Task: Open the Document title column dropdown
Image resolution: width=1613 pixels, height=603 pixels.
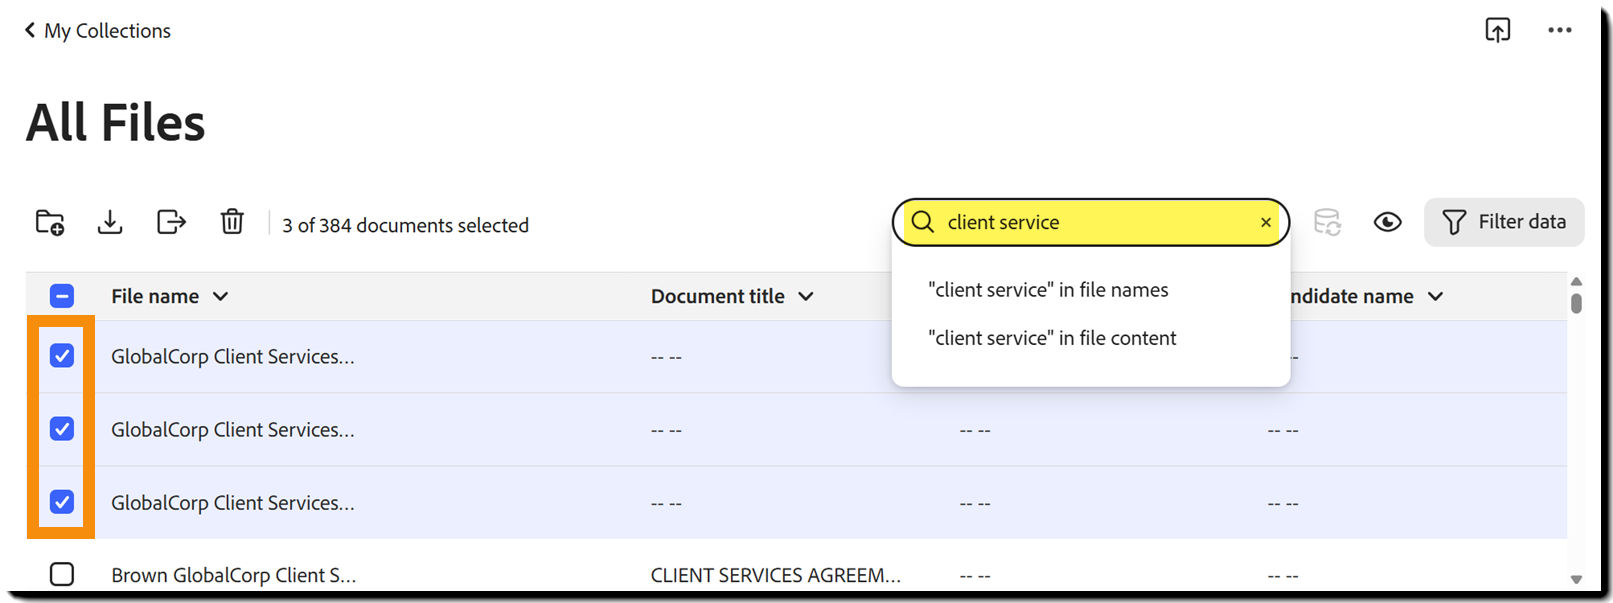Action: click(x=806, y=296)
